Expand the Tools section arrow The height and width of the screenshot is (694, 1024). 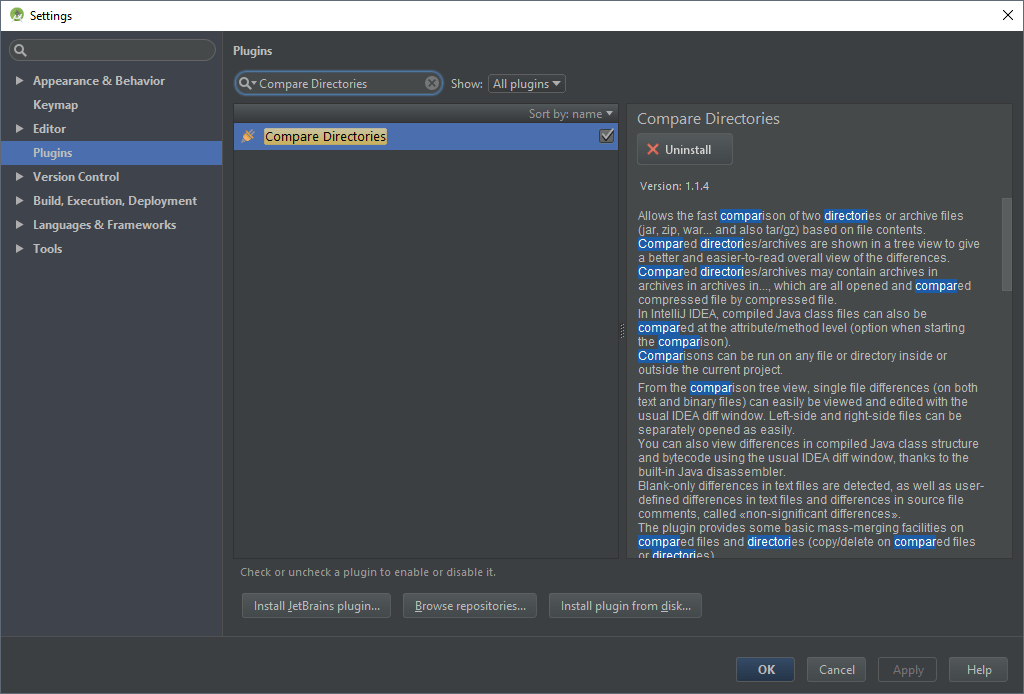pos(19,248)
